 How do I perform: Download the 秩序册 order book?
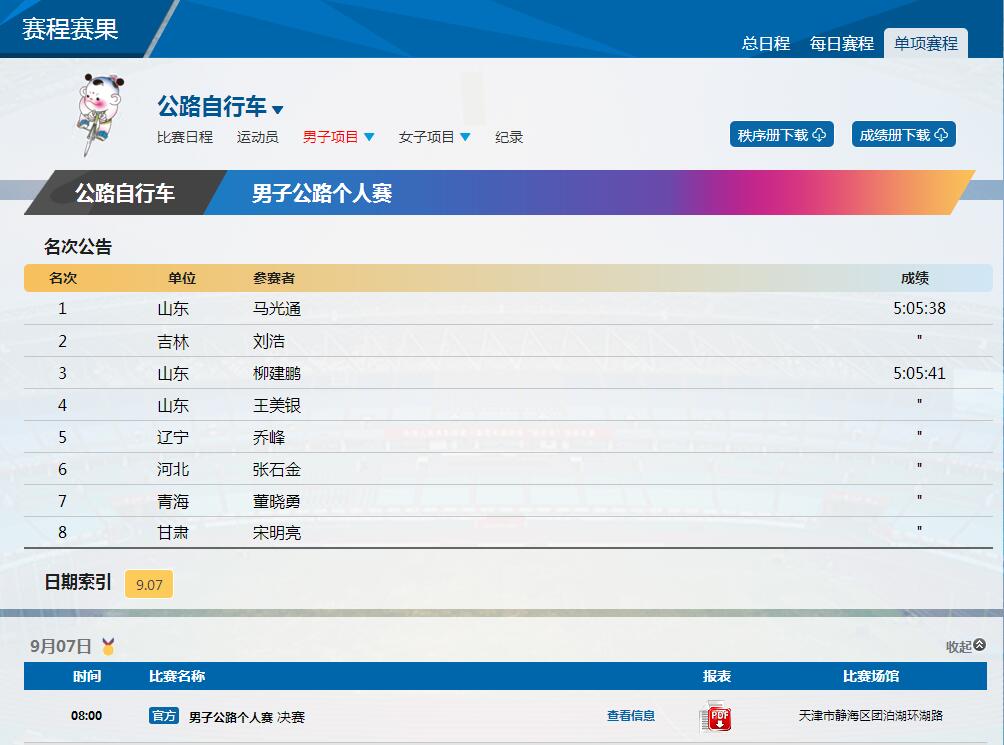[782, 135]
